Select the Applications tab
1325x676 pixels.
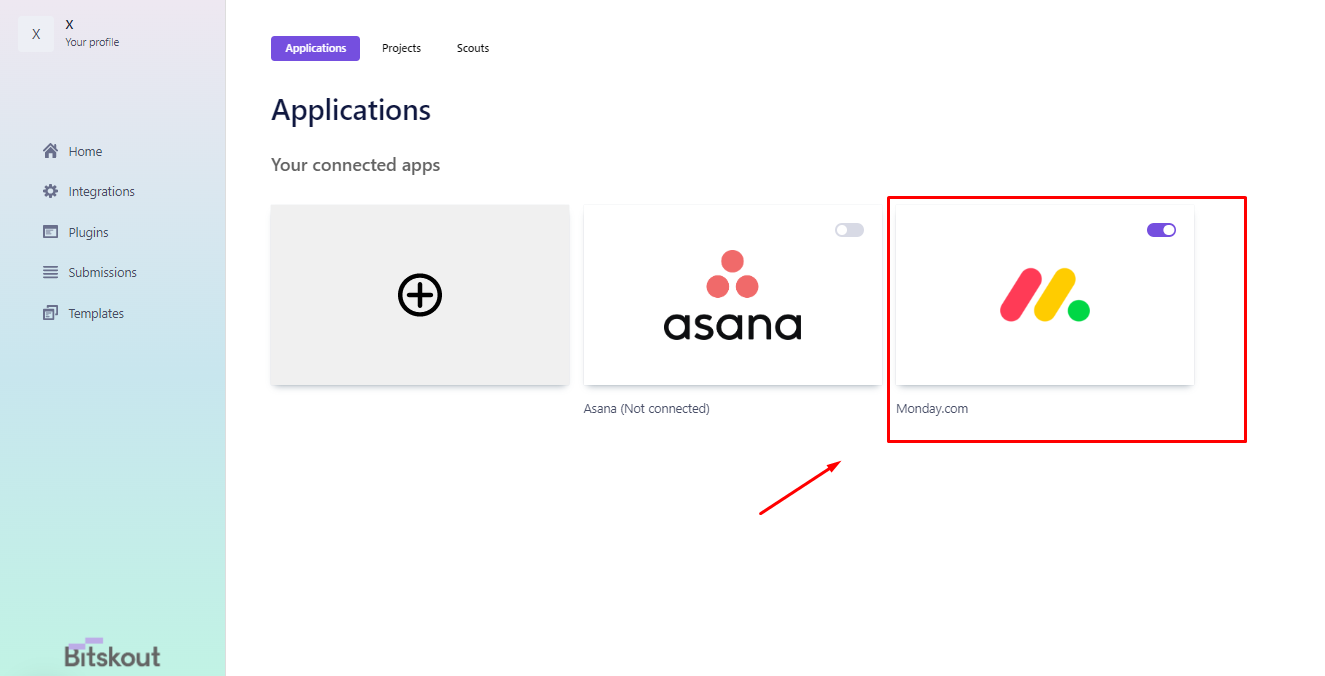(x=315, y=48)
